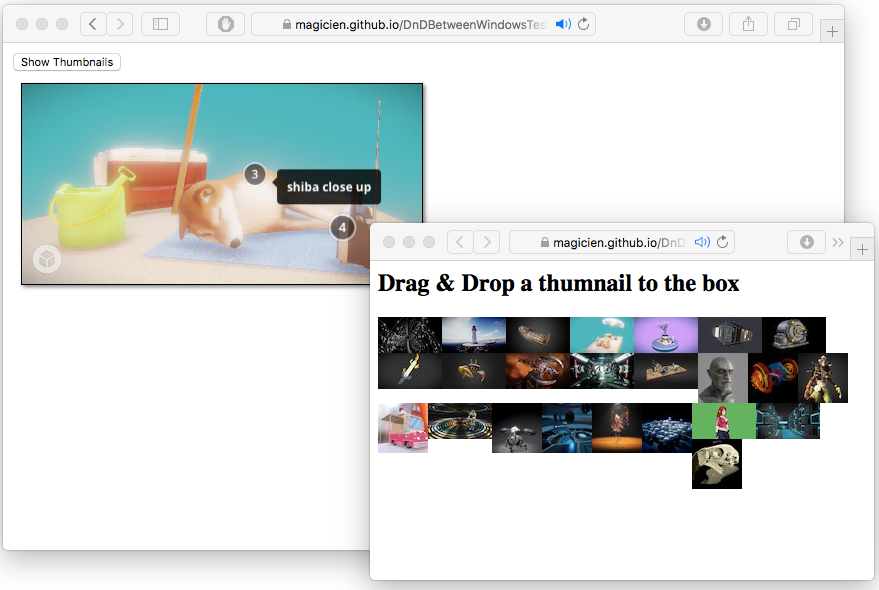
Task: Select the gray engine machine thumbnail
Action: [793, 335]
